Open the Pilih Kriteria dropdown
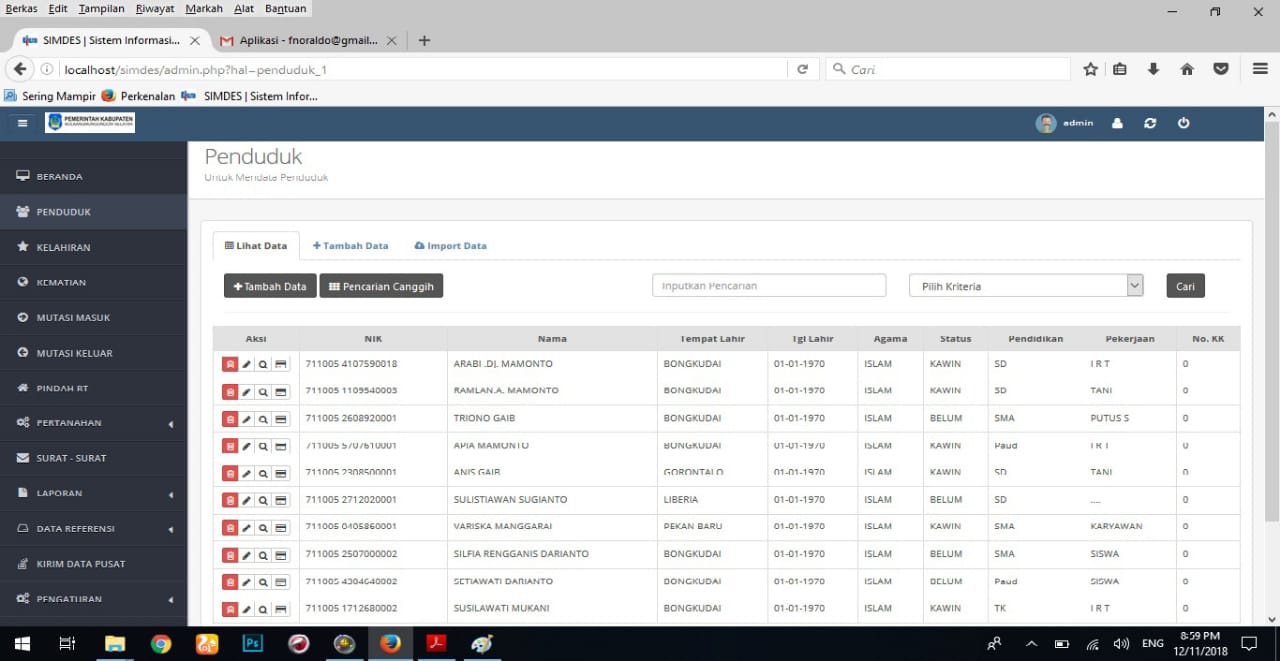This screenshot has width=1280, height=661. click(1026, 286)
